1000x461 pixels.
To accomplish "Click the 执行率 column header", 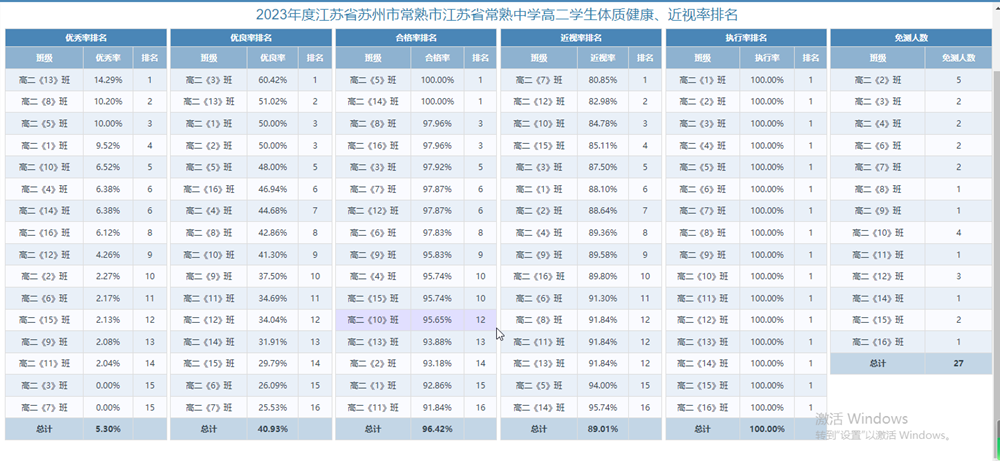I will (x=767, y=58).
